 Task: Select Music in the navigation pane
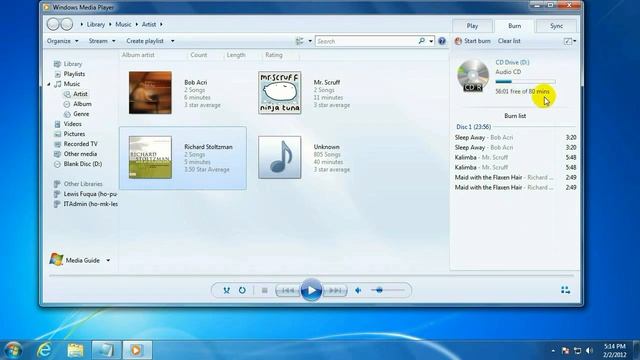tap(72, 84)
